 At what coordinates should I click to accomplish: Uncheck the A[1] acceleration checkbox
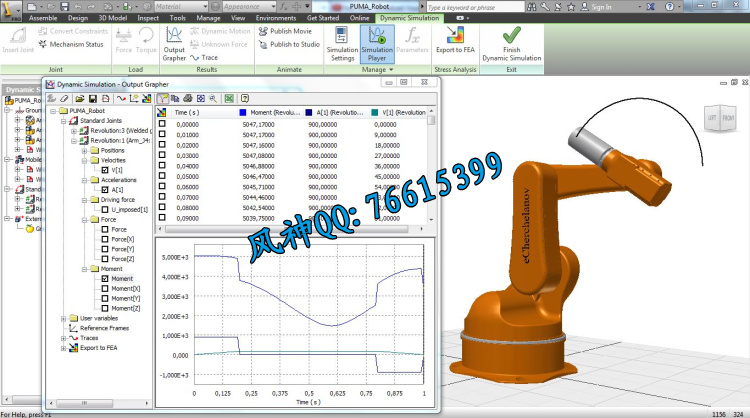click(x=105, y=190)
